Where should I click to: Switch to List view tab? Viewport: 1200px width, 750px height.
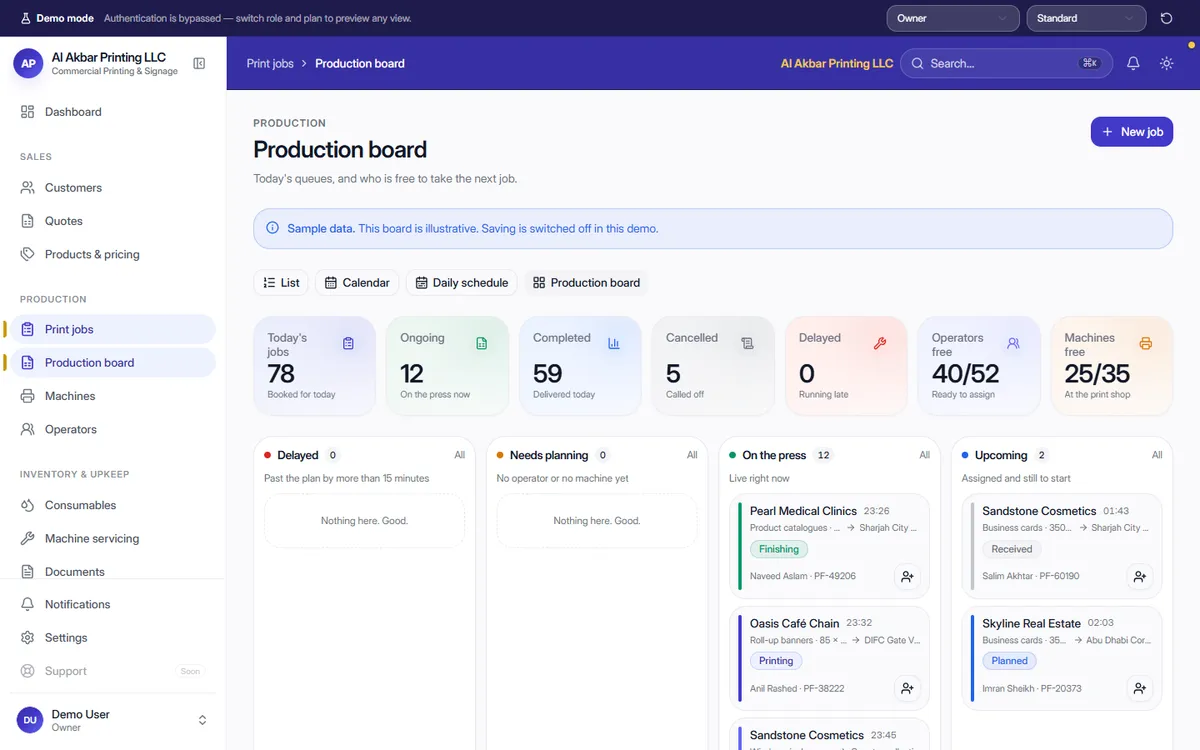coord(281,283)
